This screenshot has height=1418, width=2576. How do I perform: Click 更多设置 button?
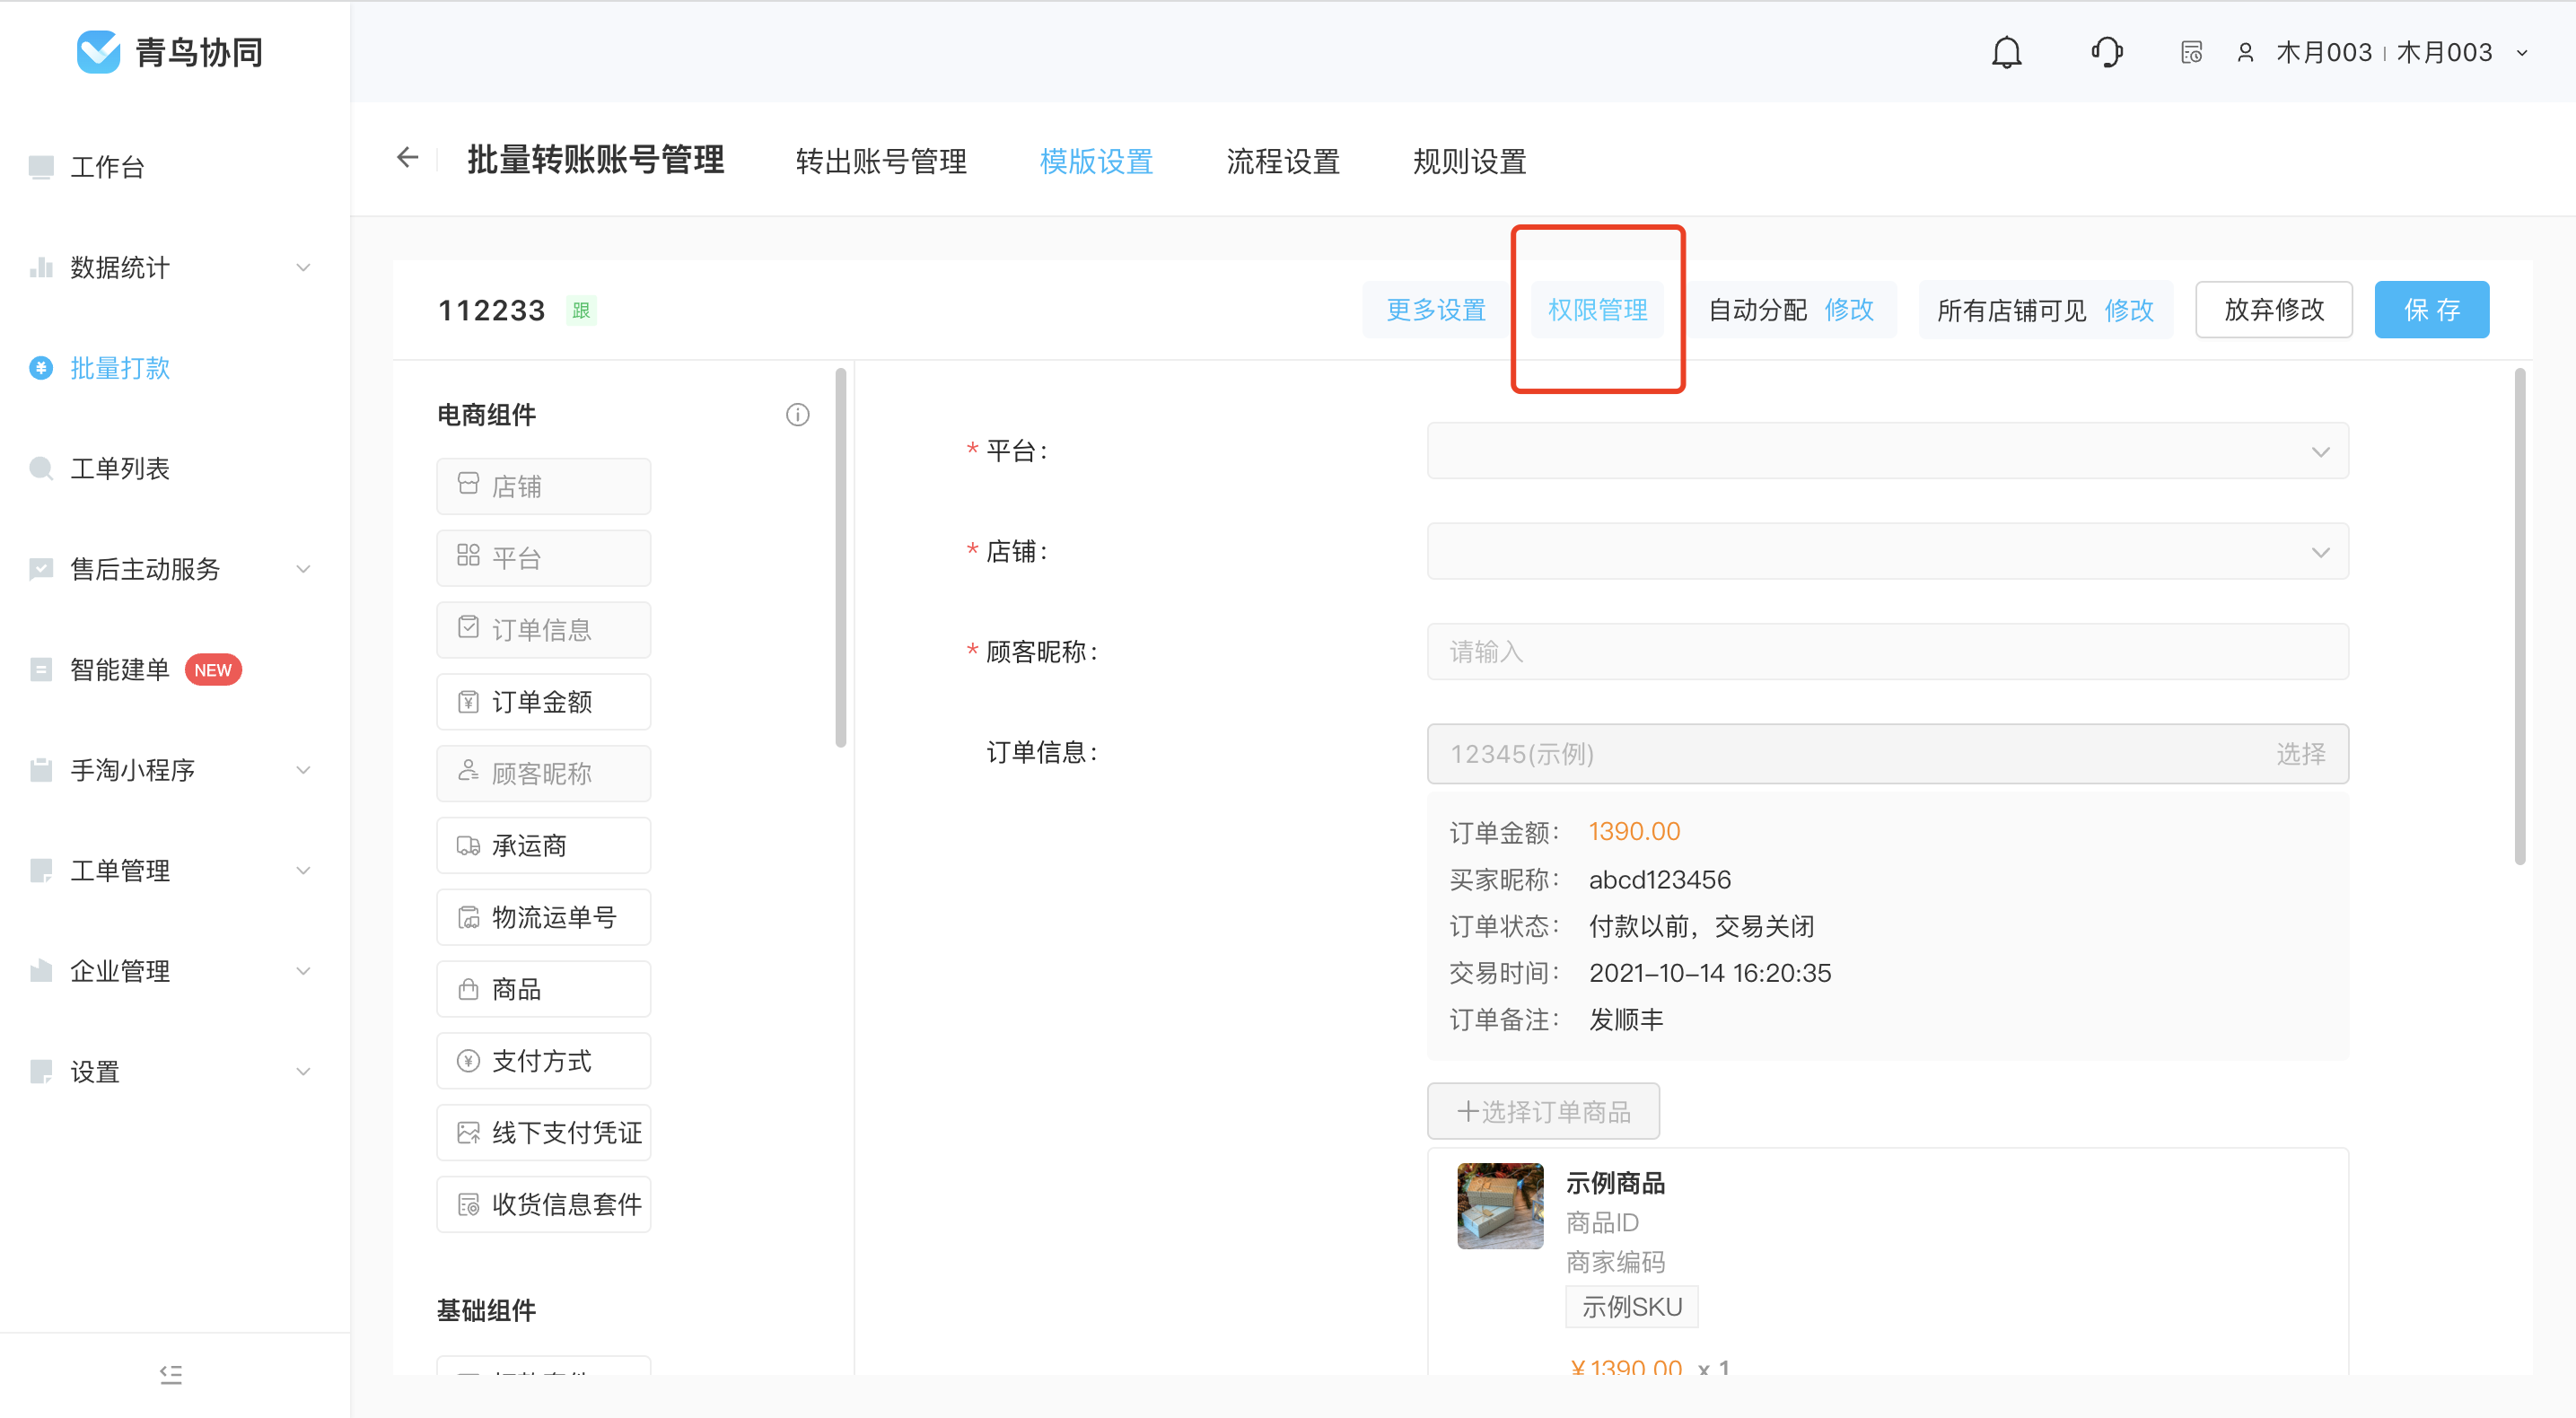[1436, 310]
